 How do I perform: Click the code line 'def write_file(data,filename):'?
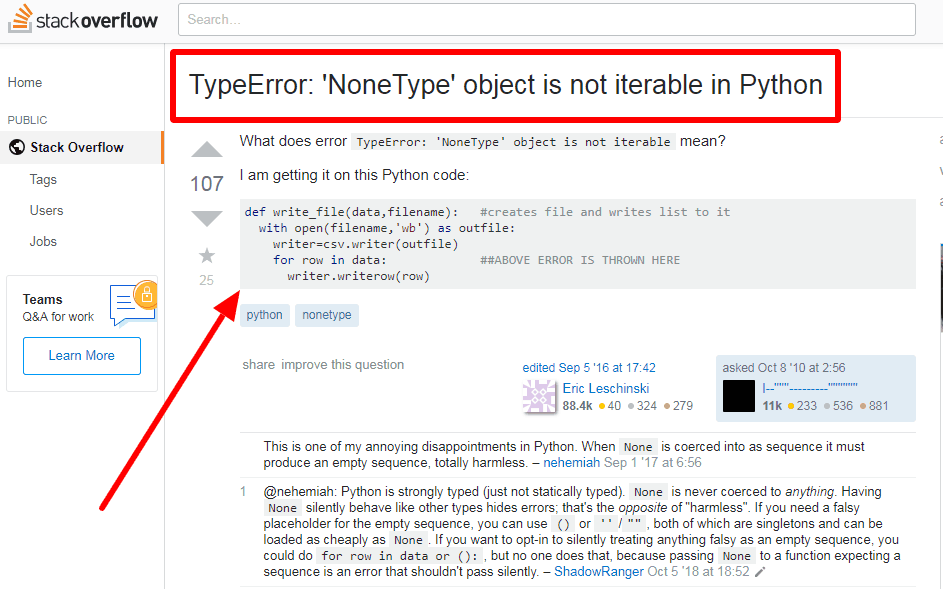351,212
